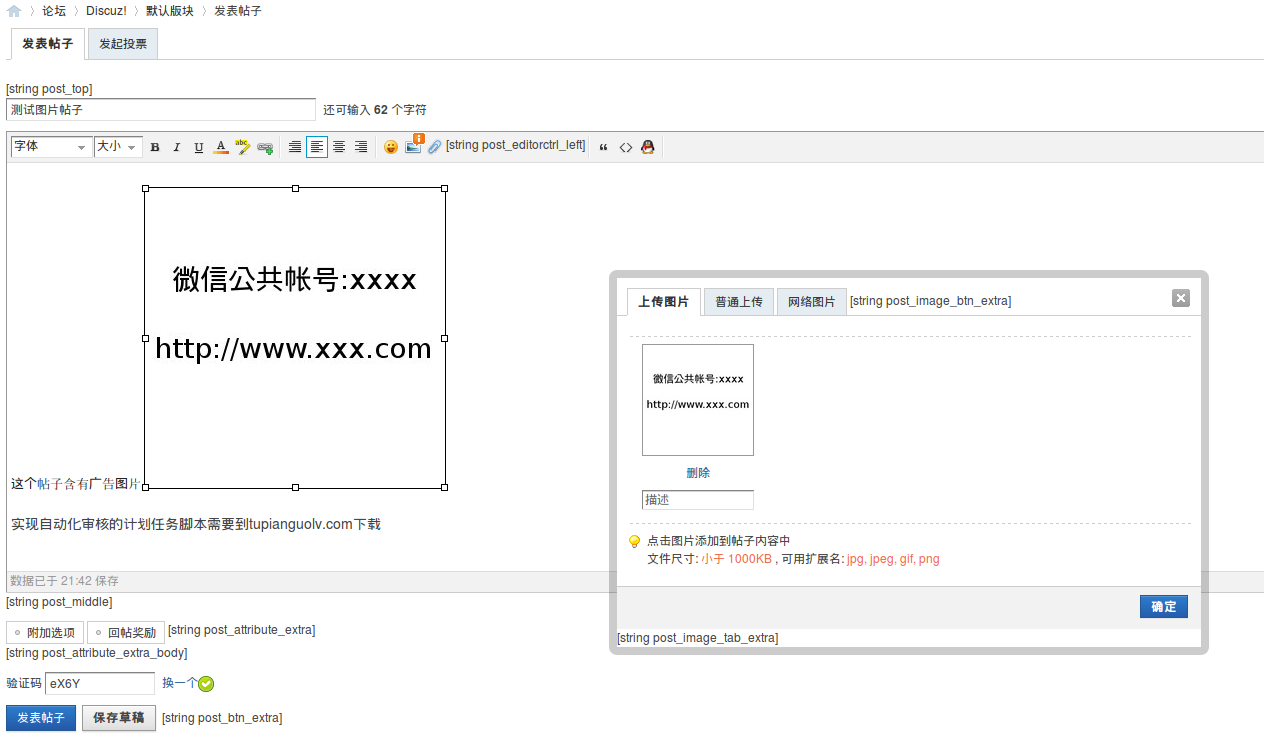
Task: Open the insert image tool
Action: pyautogui.click(x=413, y=146)
